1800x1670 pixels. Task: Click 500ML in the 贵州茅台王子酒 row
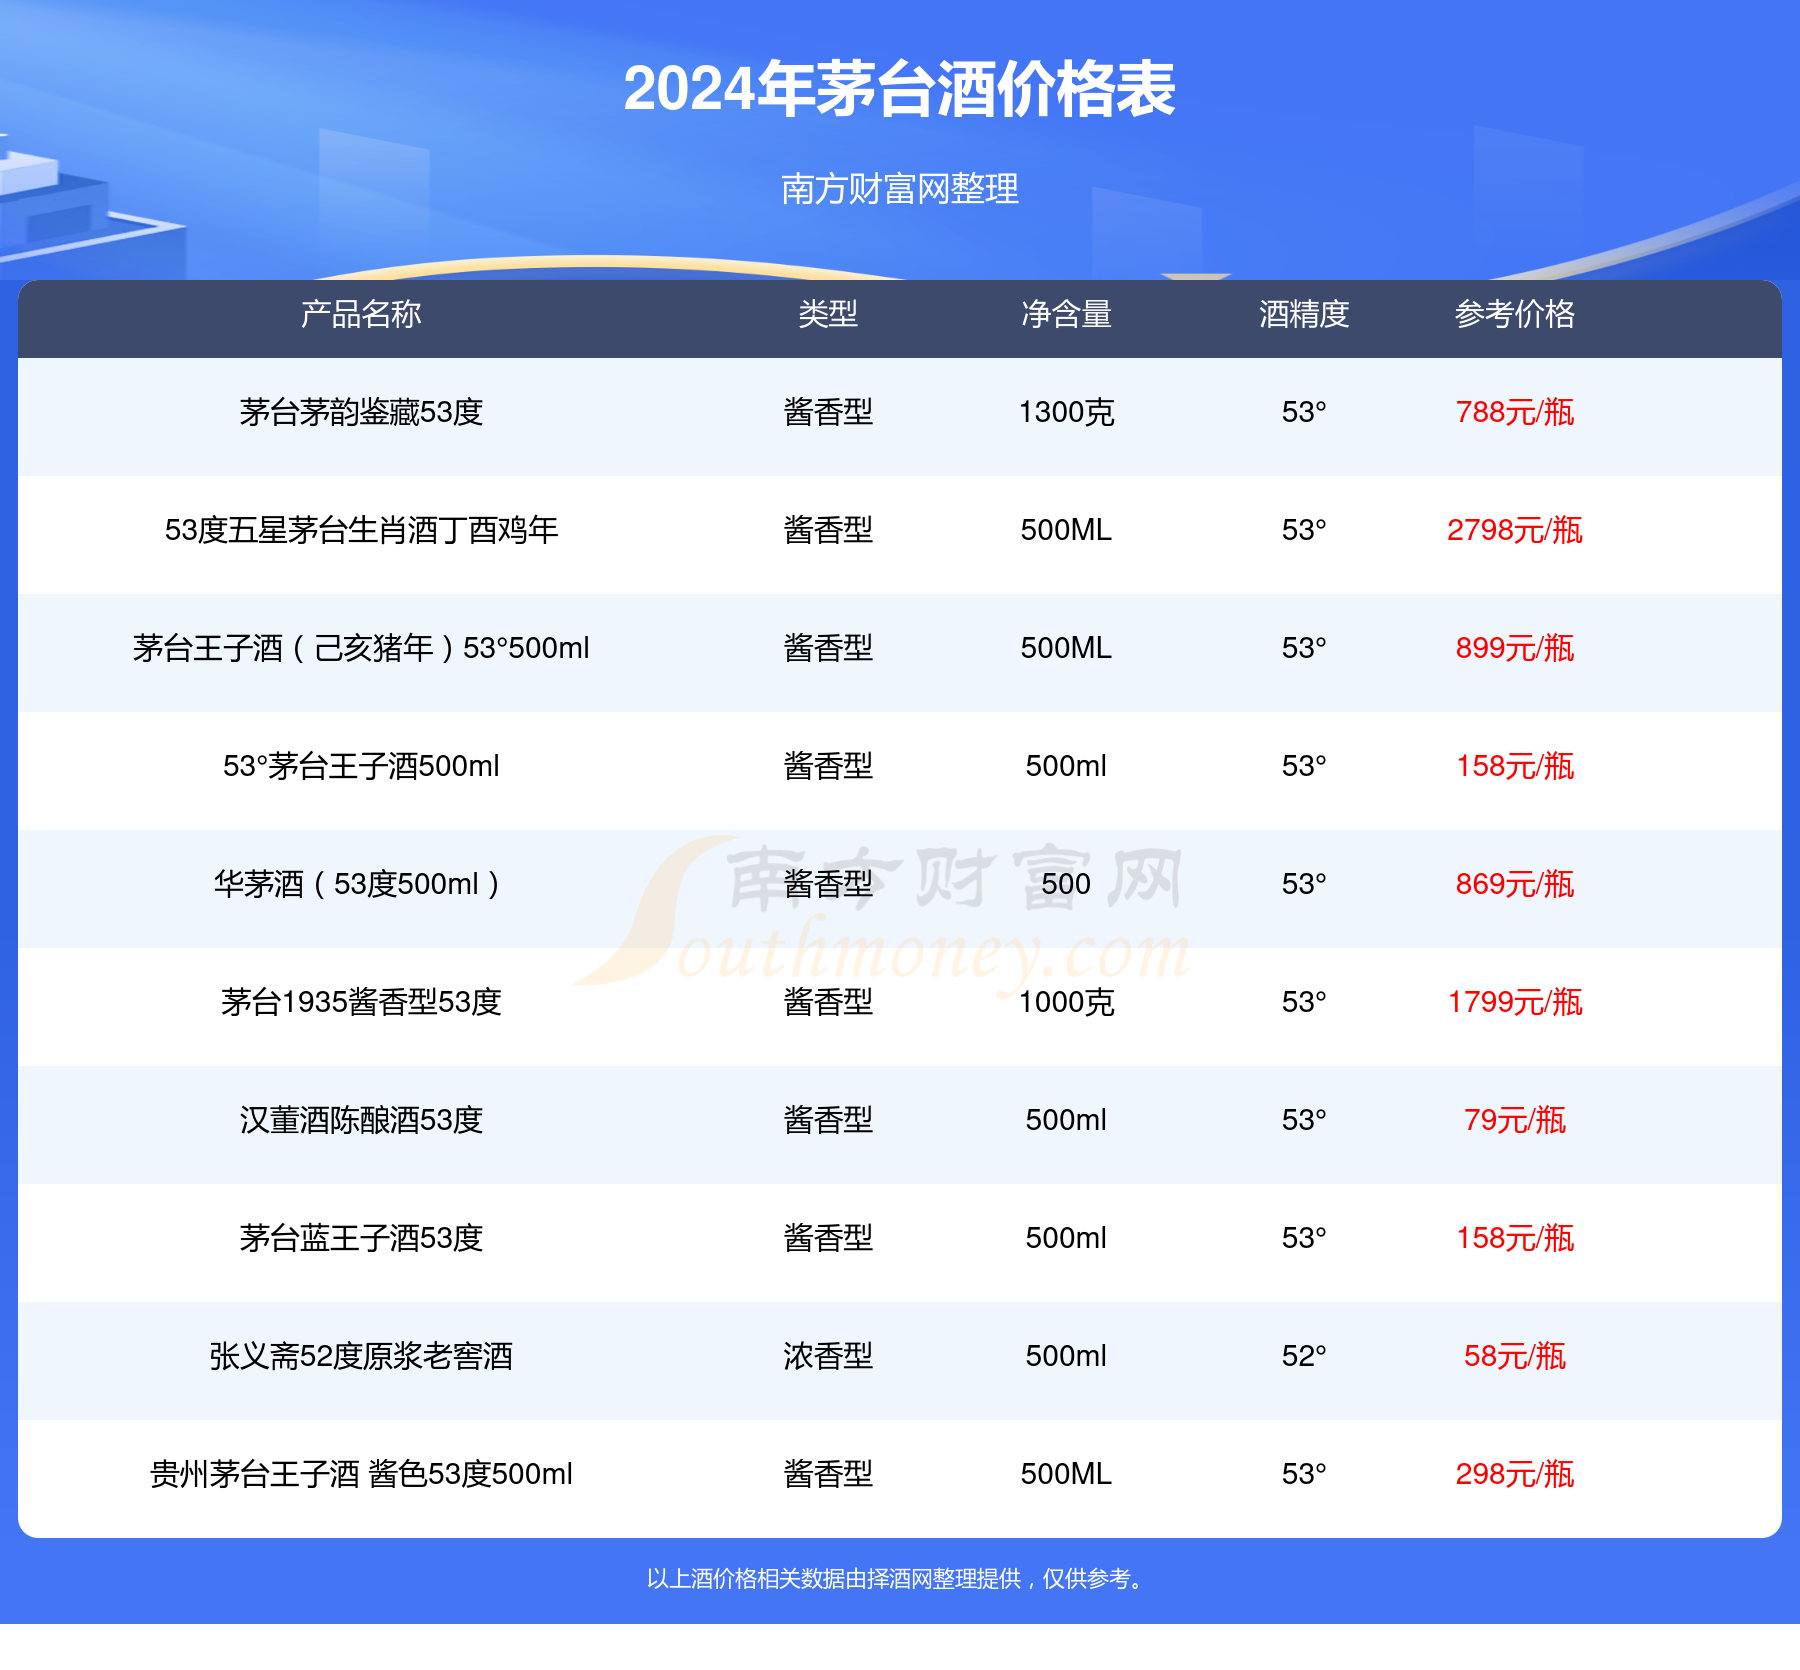point(1066,1474)
